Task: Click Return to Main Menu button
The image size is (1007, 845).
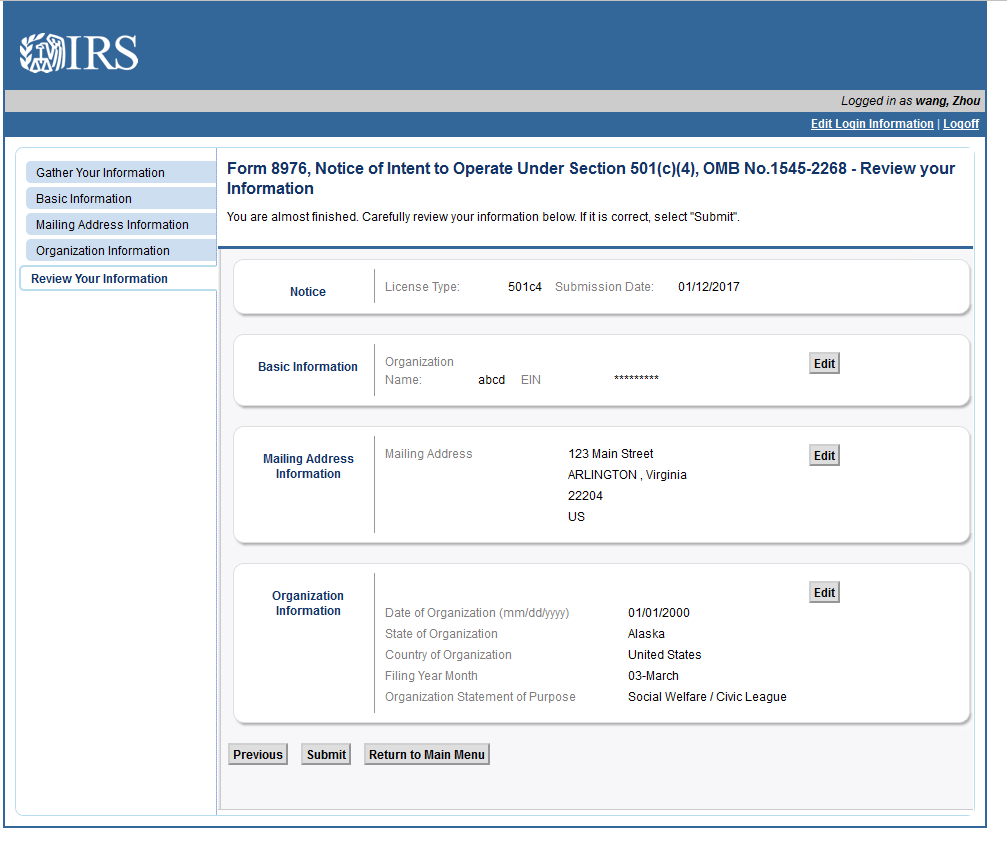Action: [426, 754]
